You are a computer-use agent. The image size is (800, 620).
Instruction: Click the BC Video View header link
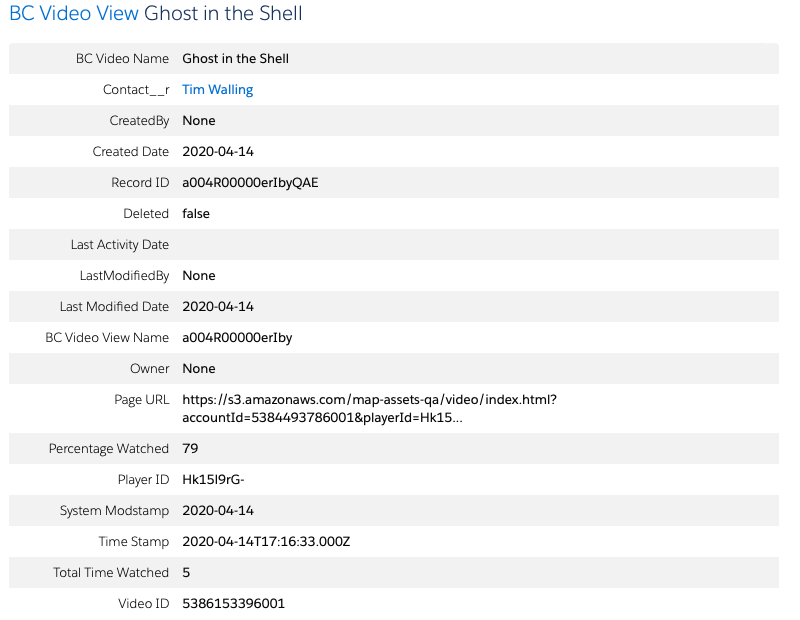tap(74, 14)
